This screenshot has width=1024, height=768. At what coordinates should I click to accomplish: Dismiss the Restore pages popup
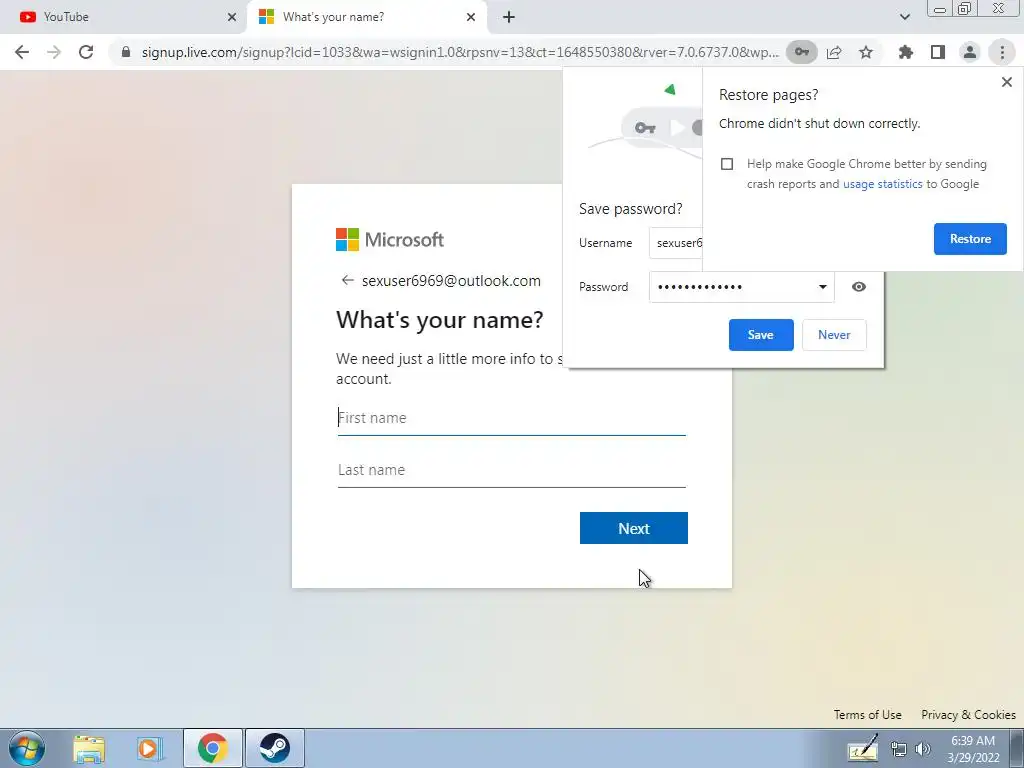pos(1006,82)
